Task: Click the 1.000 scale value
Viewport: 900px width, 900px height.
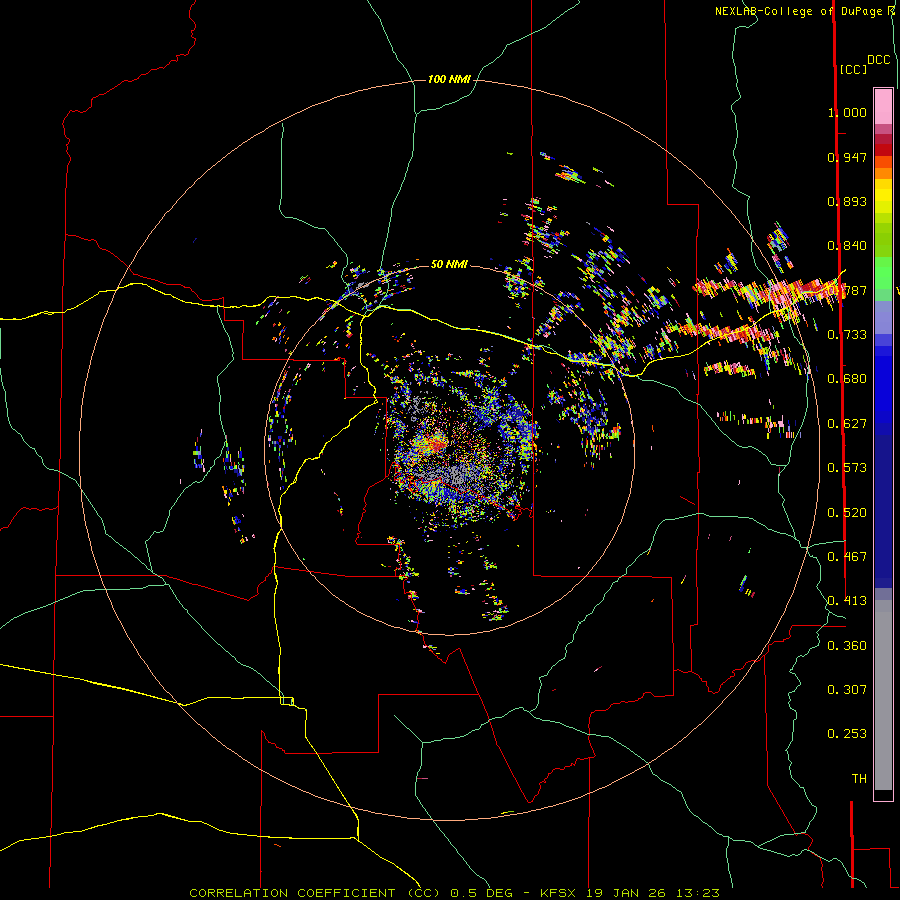Action: tap(847, 112)
